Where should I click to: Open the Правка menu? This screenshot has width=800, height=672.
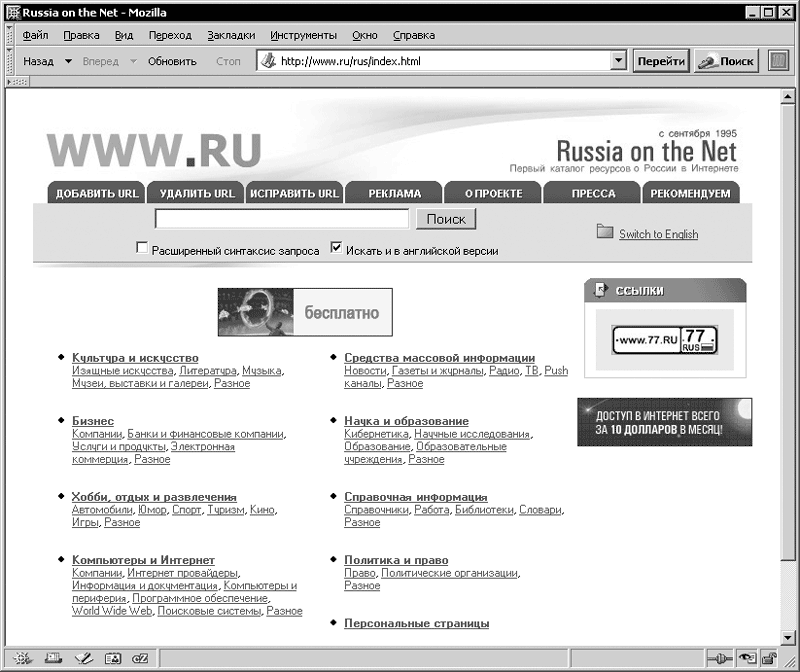pos(81,35)
